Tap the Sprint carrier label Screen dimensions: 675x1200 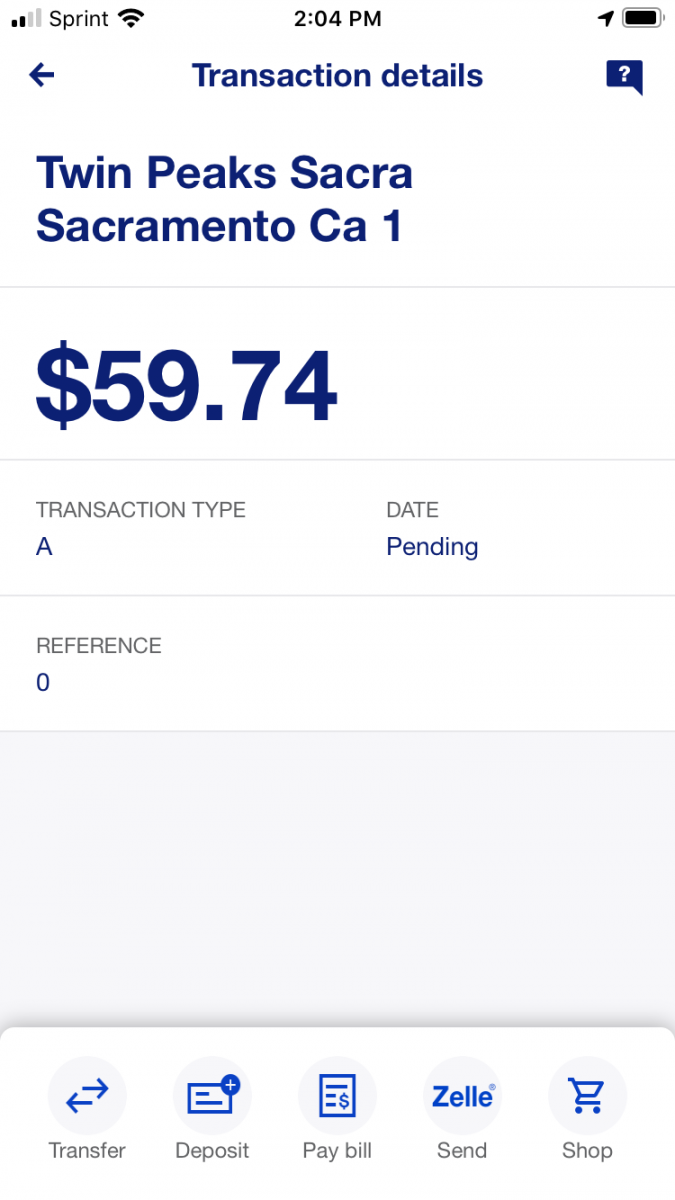click(78, 18)
